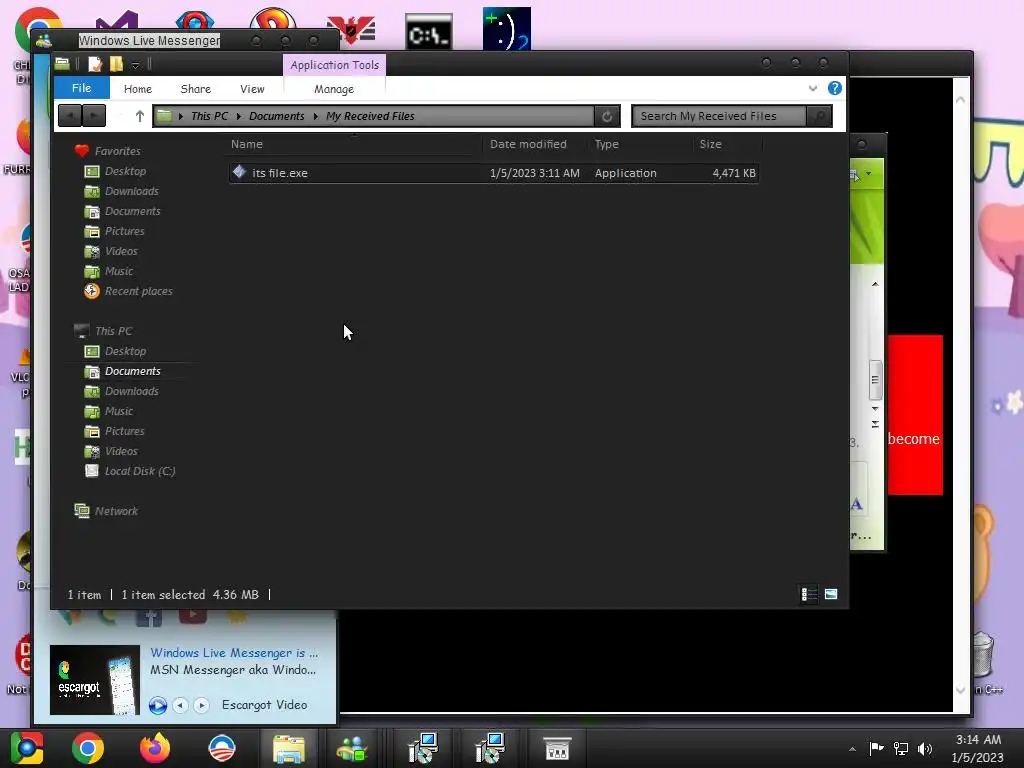Open volume control in system tray
This screenshot has height=768, width=1024.
pos(925,749)
